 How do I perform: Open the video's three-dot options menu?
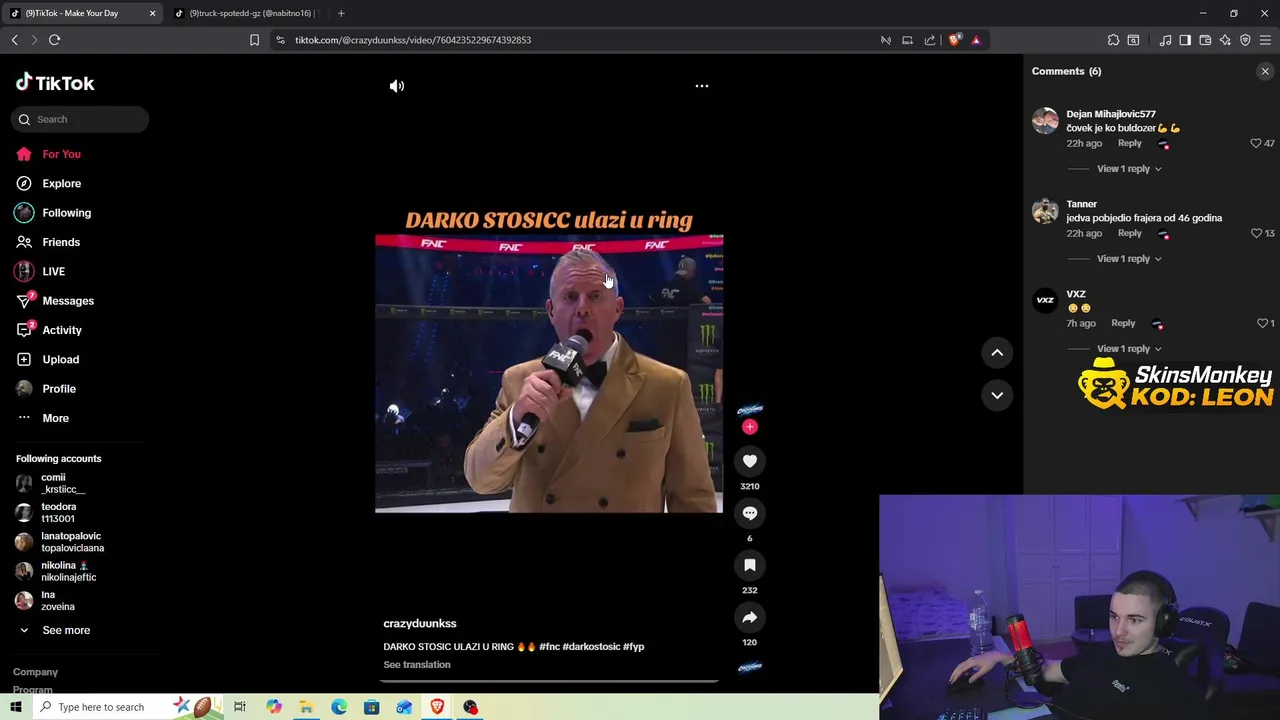tap(702, 86)
